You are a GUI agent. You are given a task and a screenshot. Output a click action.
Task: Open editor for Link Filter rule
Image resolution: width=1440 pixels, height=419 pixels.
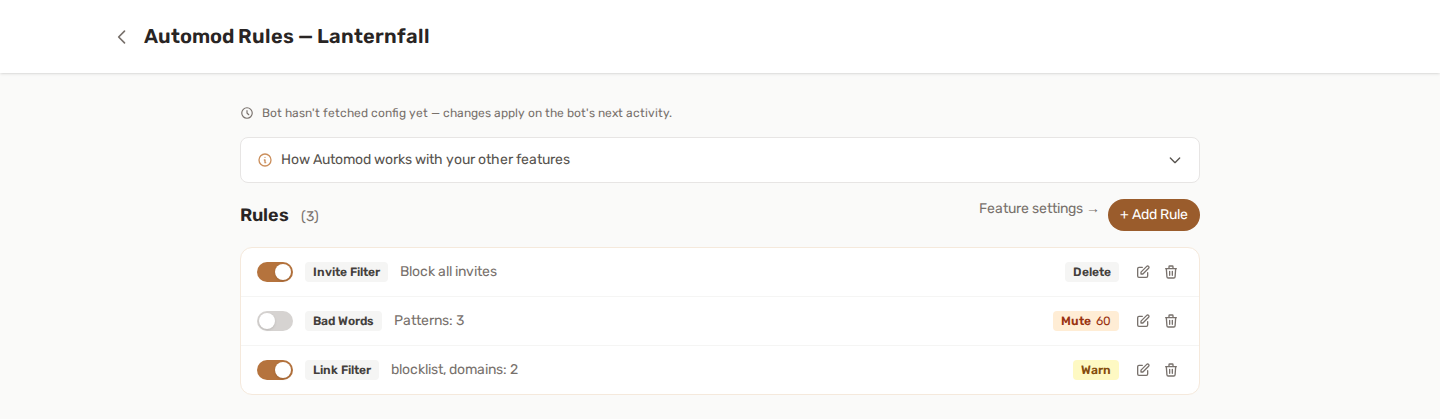point(1143,370)
